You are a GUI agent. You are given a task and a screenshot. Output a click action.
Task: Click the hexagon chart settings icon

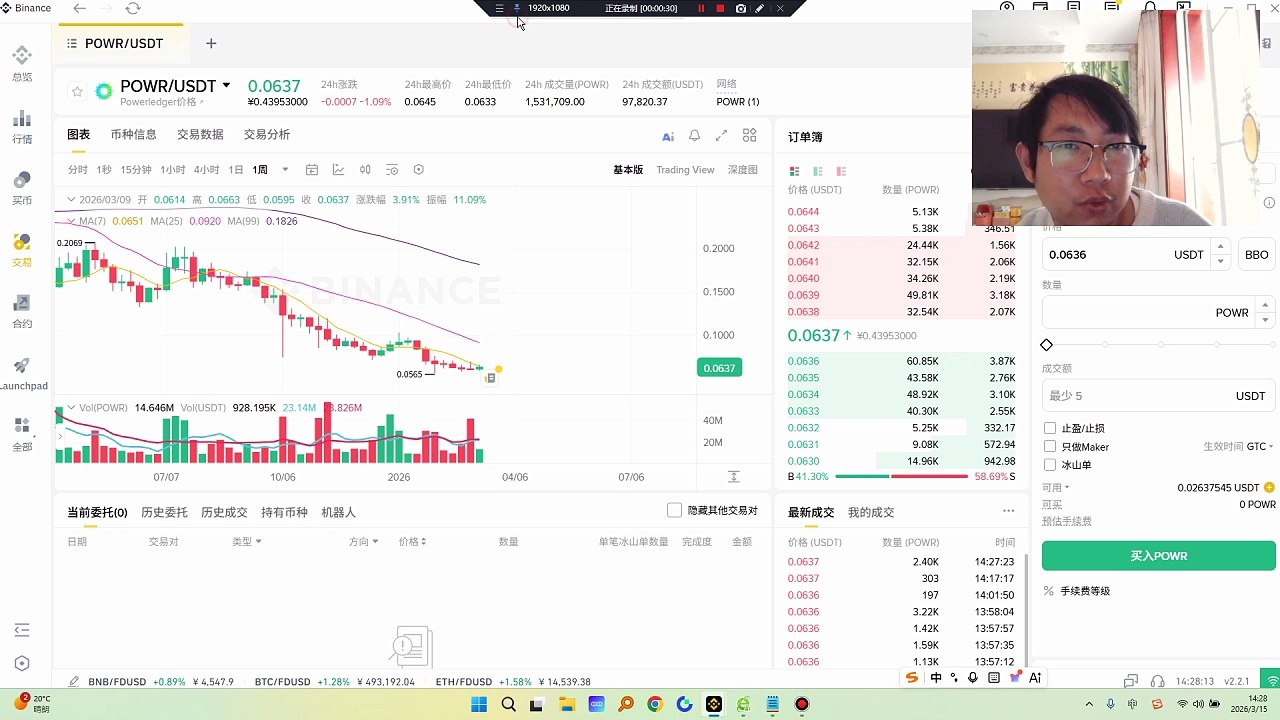(x=419, y=170)
